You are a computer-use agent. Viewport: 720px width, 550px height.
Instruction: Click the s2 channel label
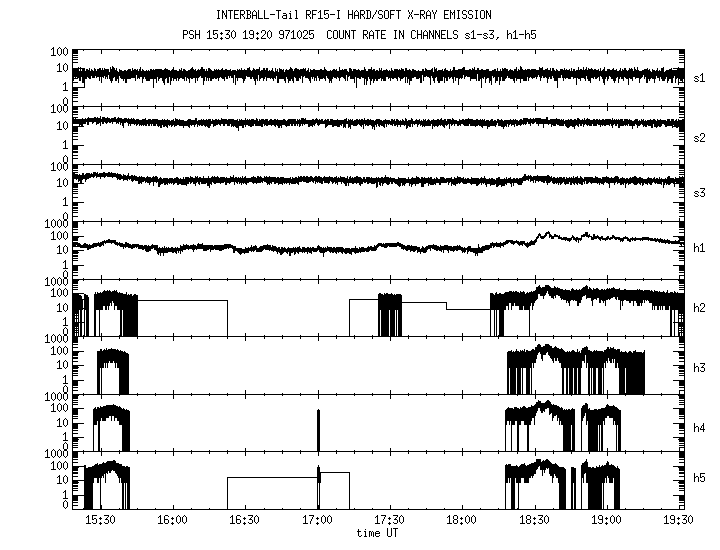pyautogui.click(x=700, y=136)
